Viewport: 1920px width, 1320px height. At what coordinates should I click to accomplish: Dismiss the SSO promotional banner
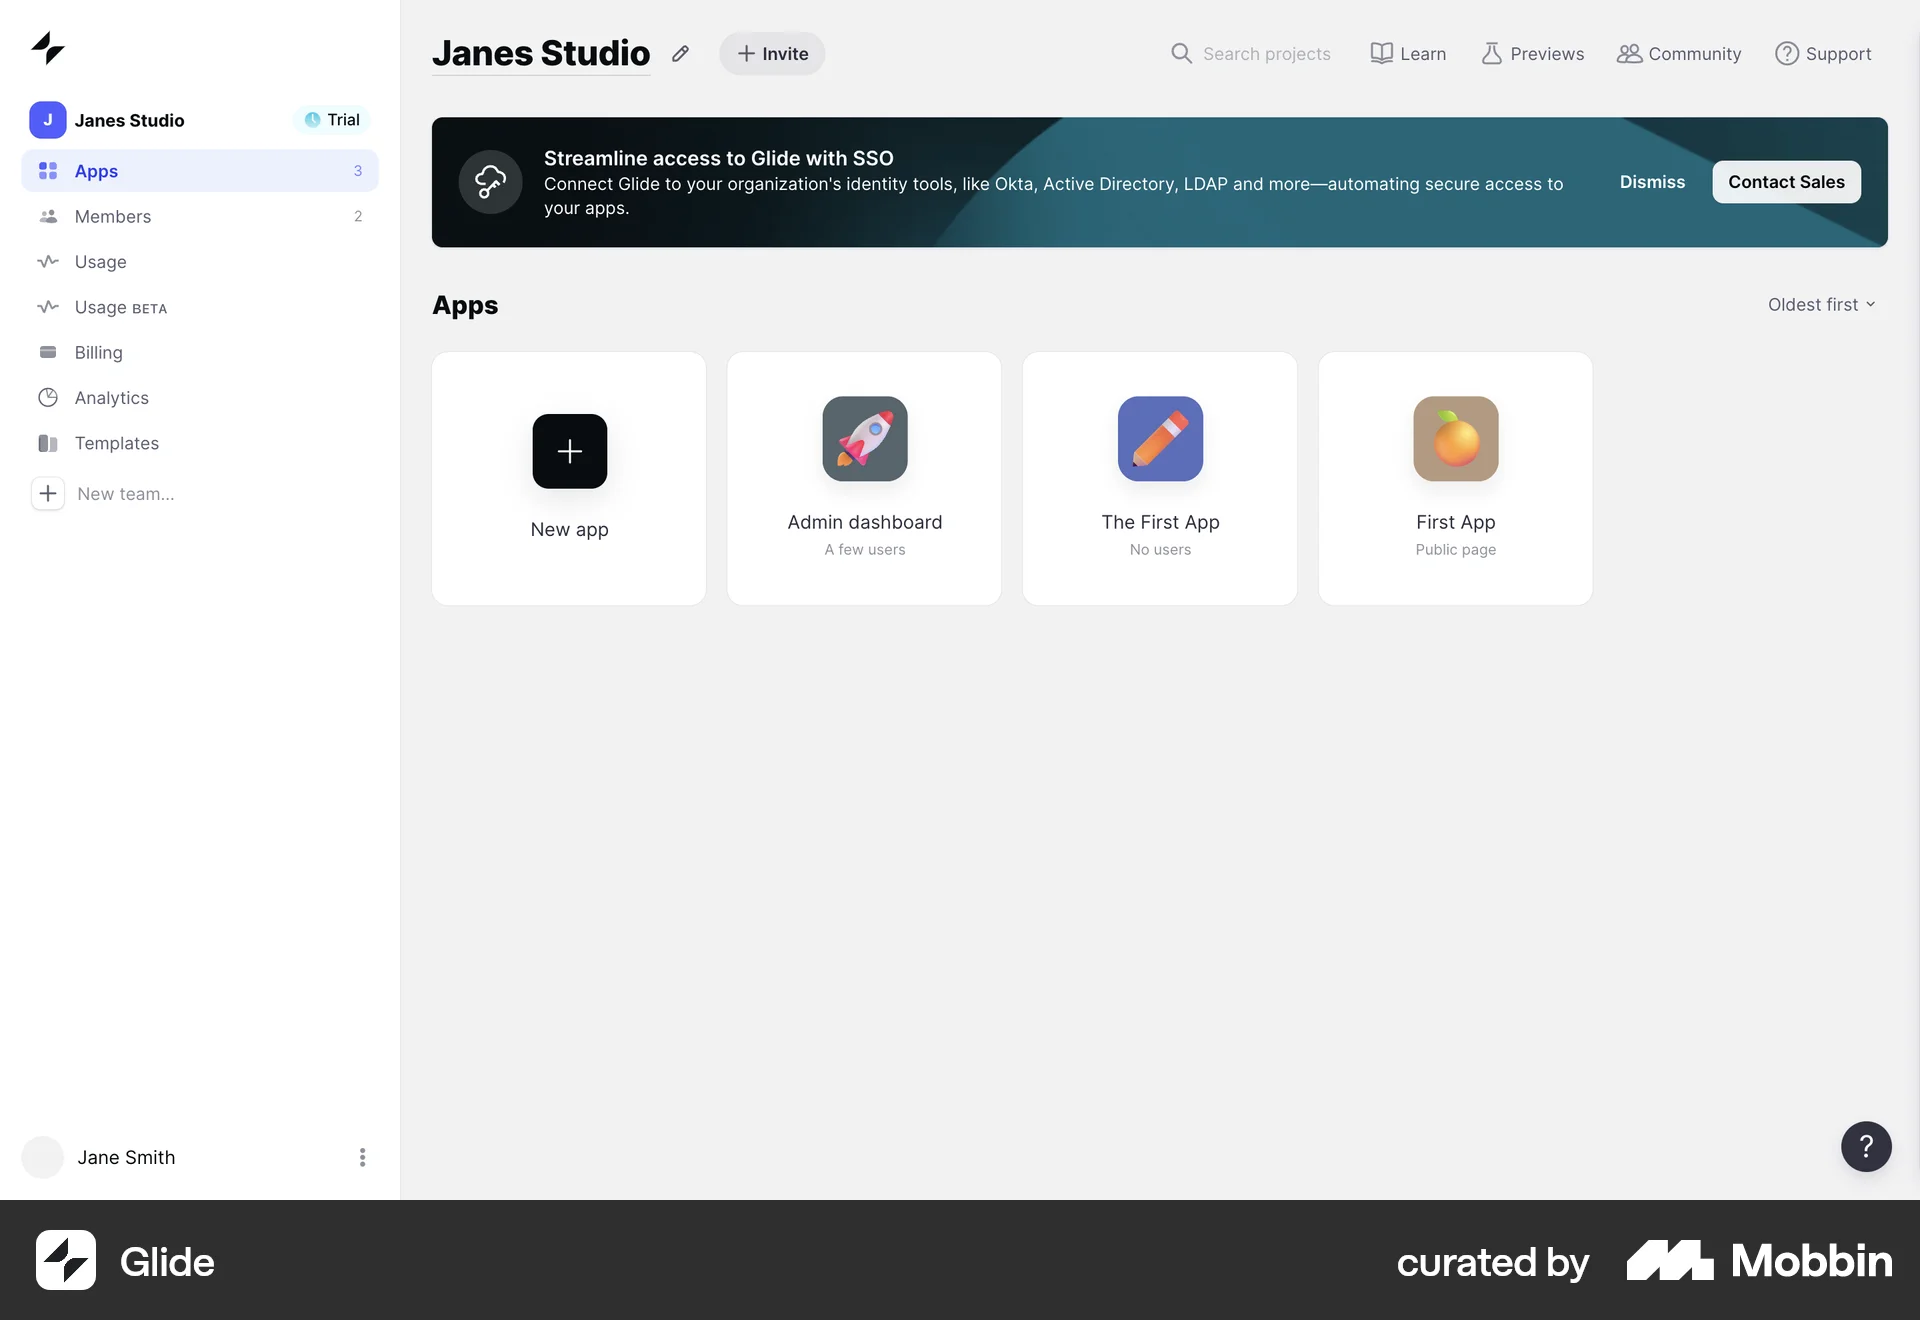[1651, 182]
